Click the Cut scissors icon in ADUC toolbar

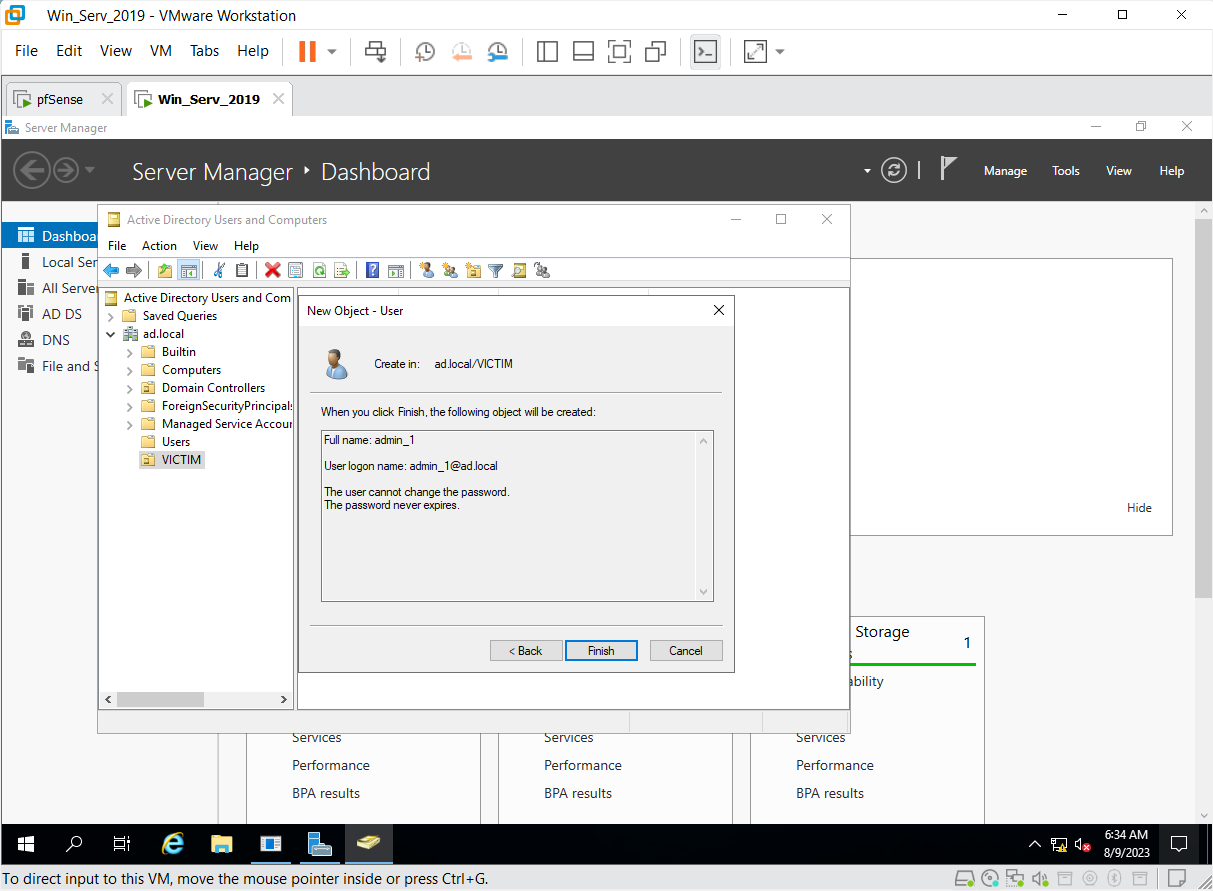pyautogui.click(x=219, y=270)
